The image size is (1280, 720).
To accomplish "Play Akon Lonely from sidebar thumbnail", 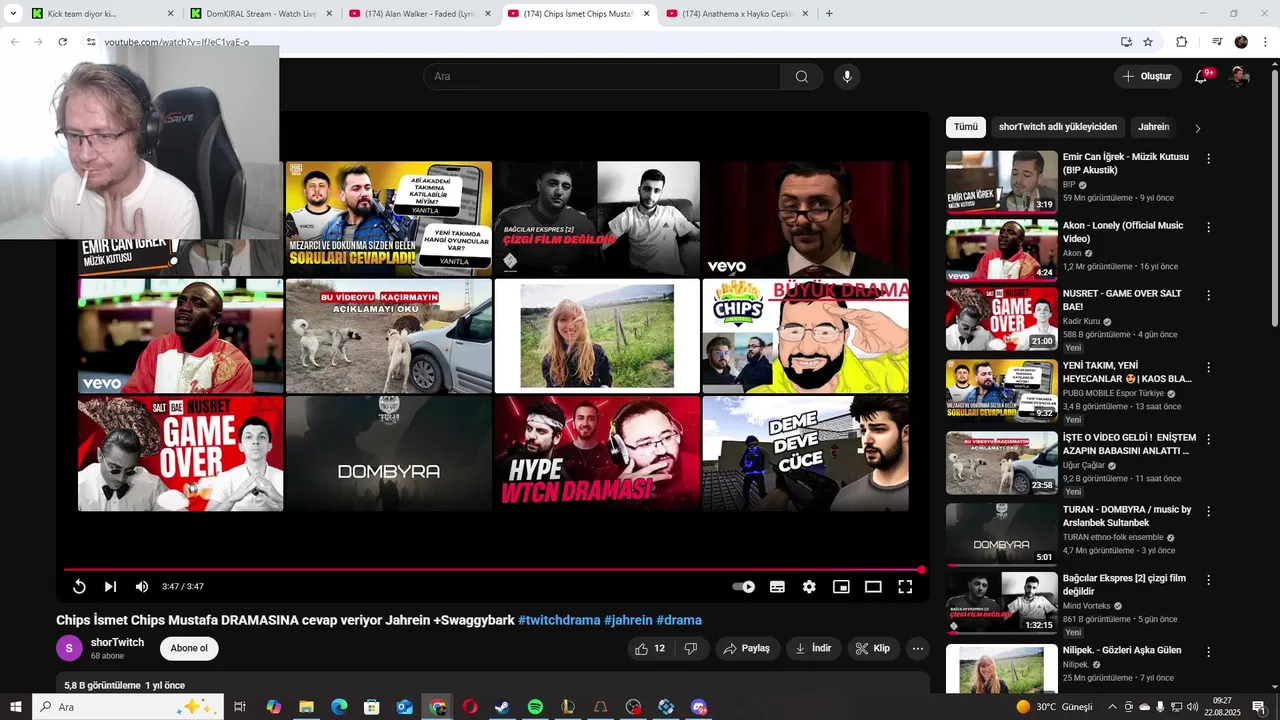I will coord(1001,250).
